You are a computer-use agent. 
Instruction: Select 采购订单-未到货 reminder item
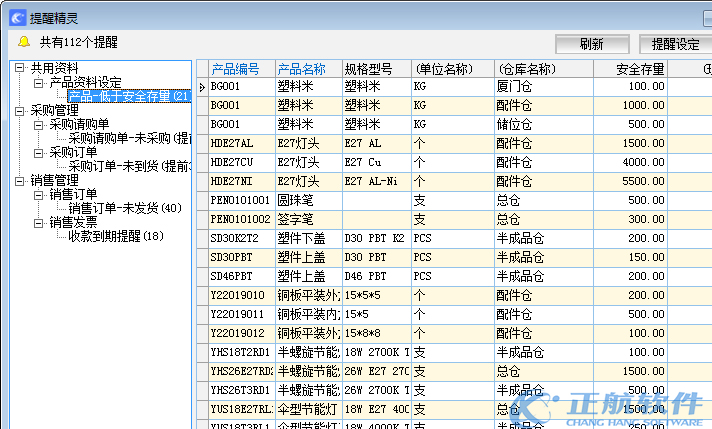[x=129, y=166]
